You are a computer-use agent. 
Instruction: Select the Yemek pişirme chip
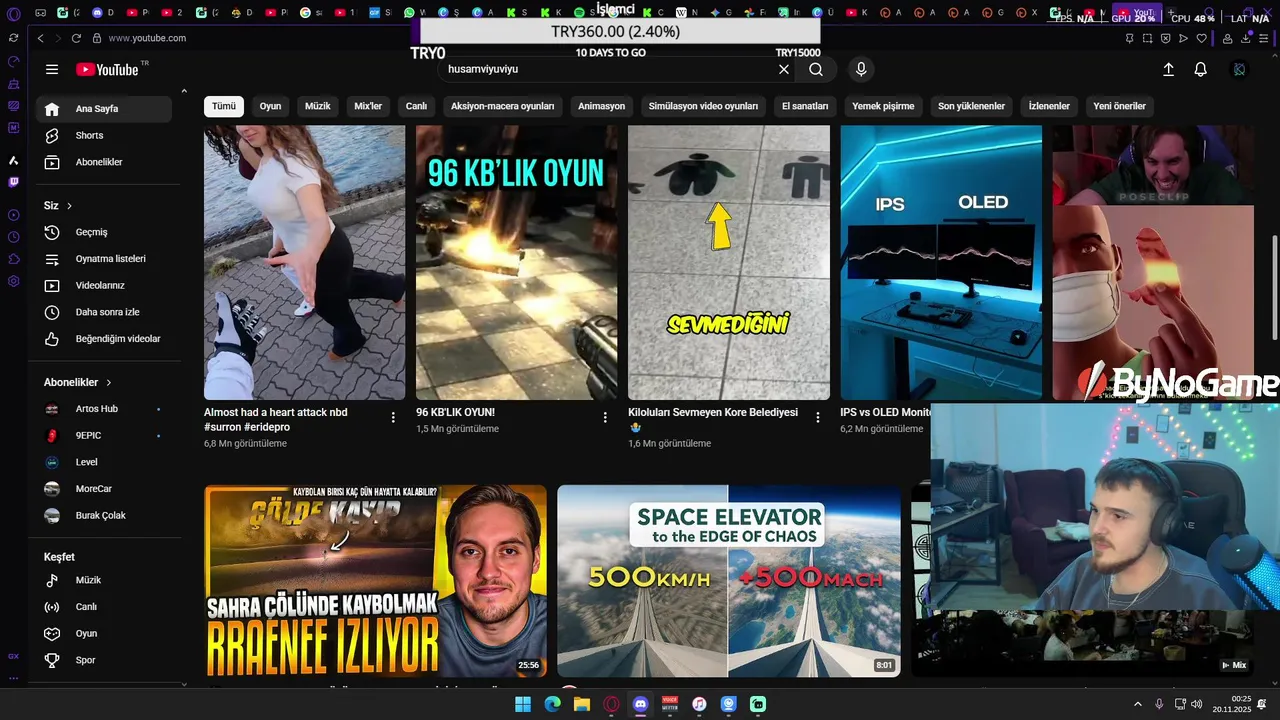883,106
